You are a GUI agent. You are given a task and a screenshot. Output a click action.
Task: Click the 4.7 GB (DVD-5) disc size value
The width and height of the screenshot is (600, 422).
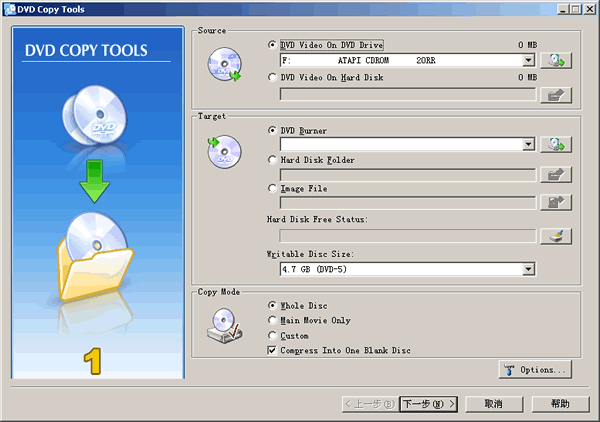(314, 269)
